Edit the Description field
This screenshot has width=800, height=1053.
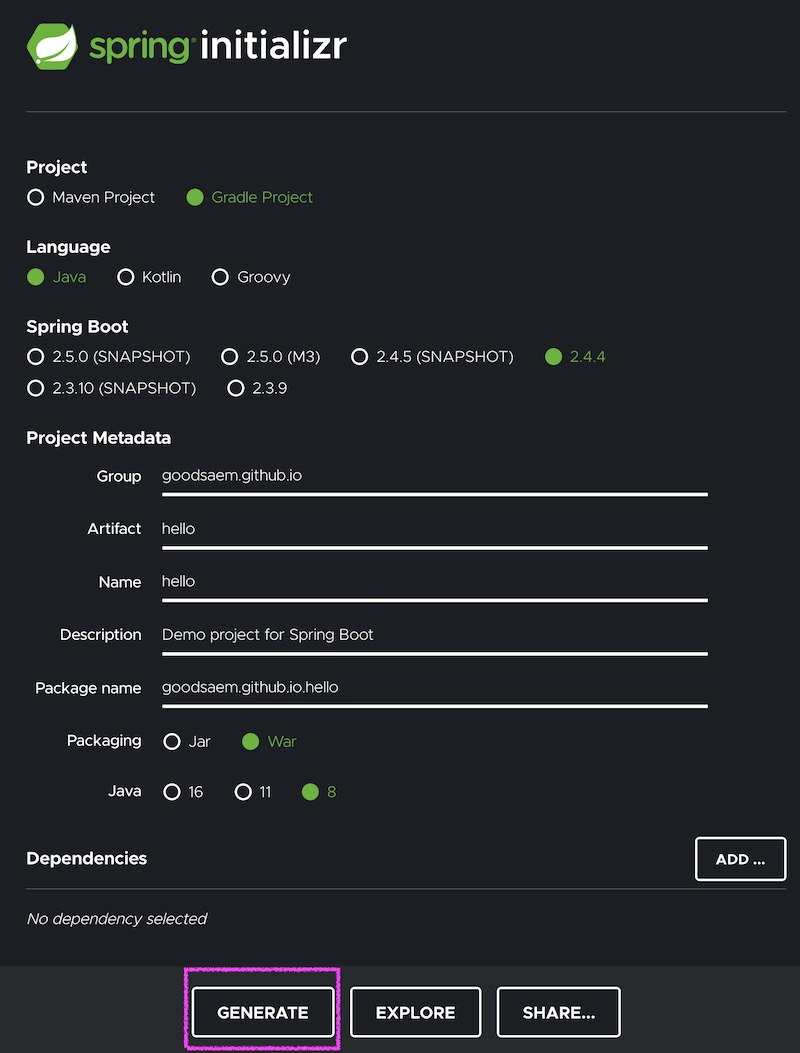435,637
